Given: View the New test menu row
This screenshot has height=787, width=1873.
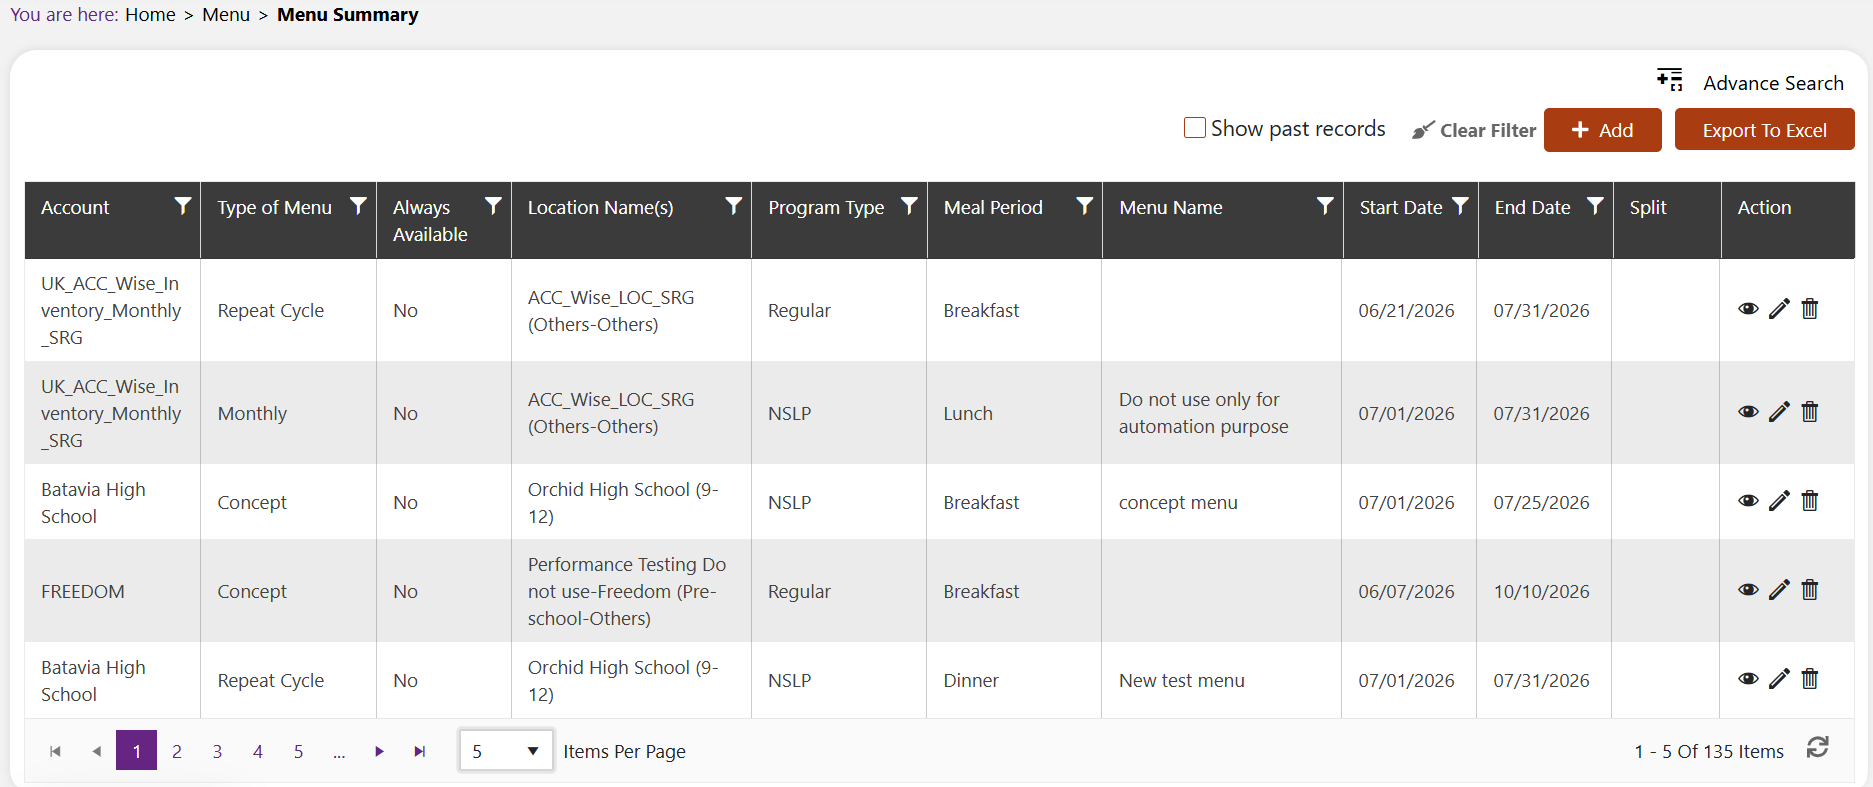Looking at the screenshot, I should coord(1748,679).
